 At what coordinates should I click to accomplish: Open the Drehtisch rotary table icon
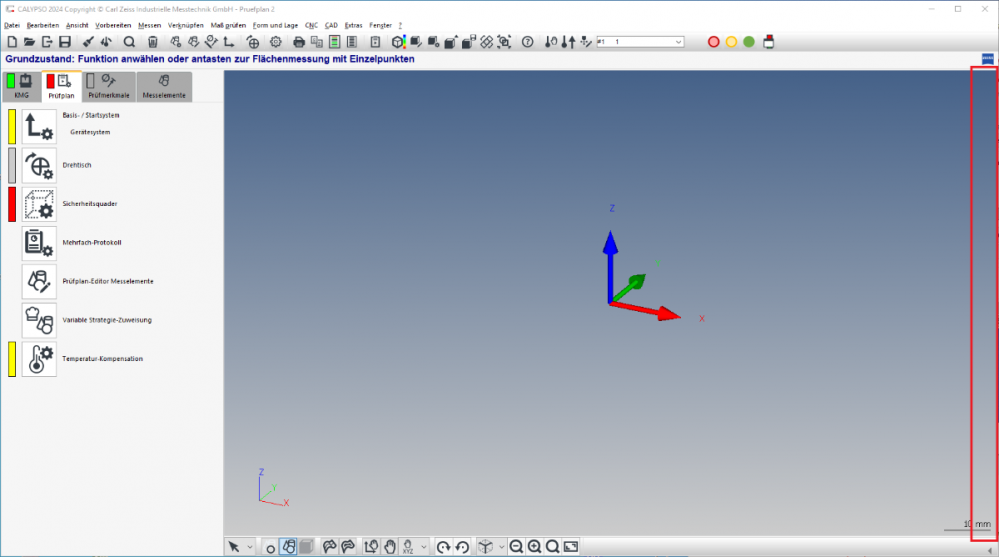click(x=39, y=165)
